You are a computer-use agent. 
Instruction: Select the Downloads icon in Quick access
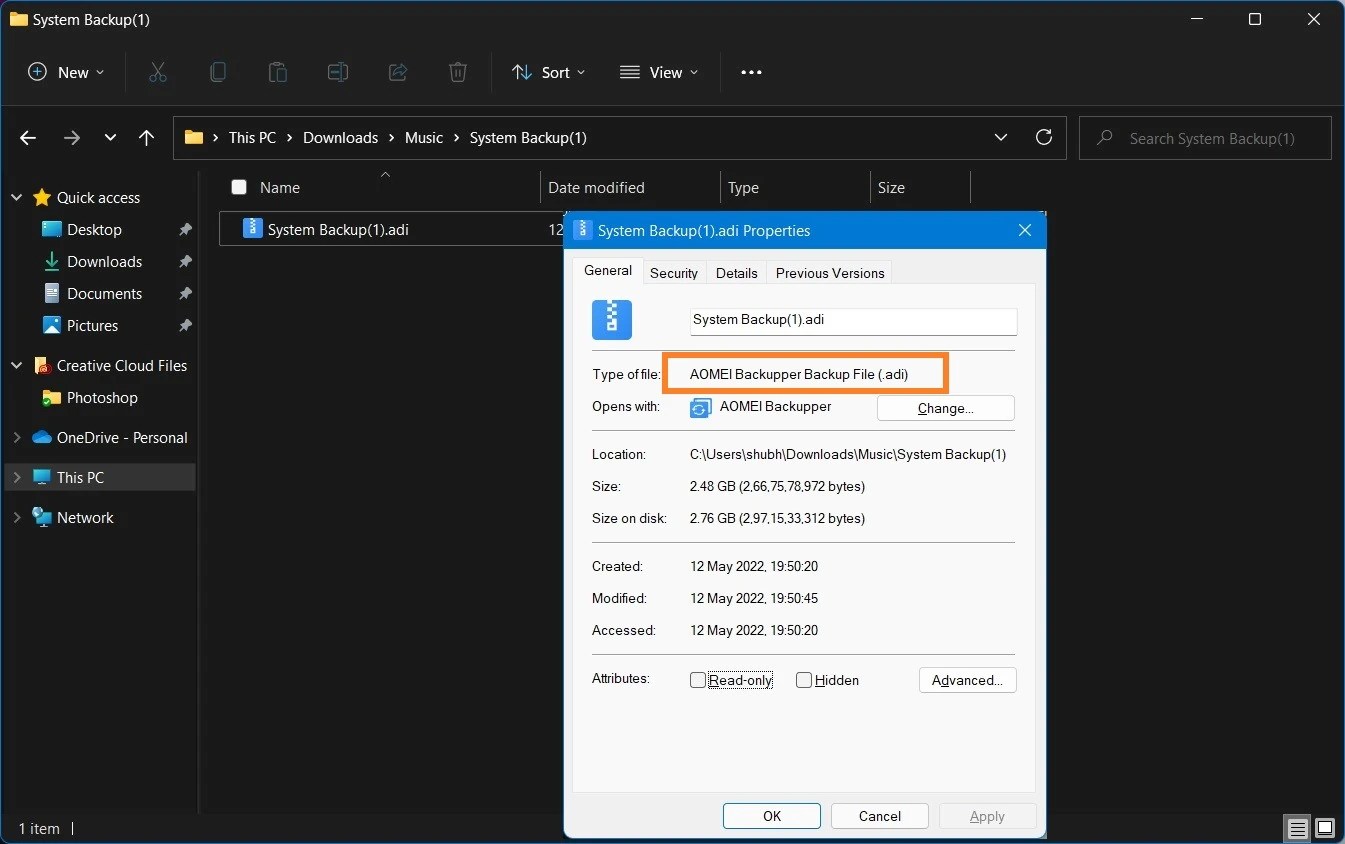point(52,261)
